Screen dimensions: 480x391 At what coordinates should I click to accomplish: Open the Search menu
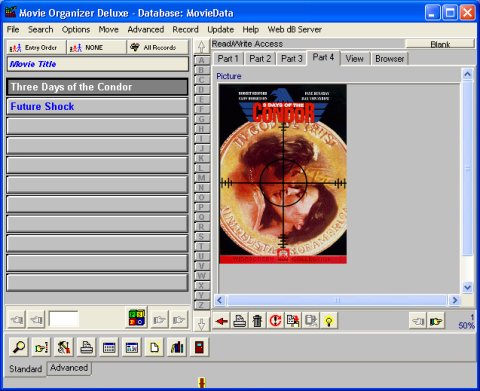pyautogui.click(x=40, y=29)
